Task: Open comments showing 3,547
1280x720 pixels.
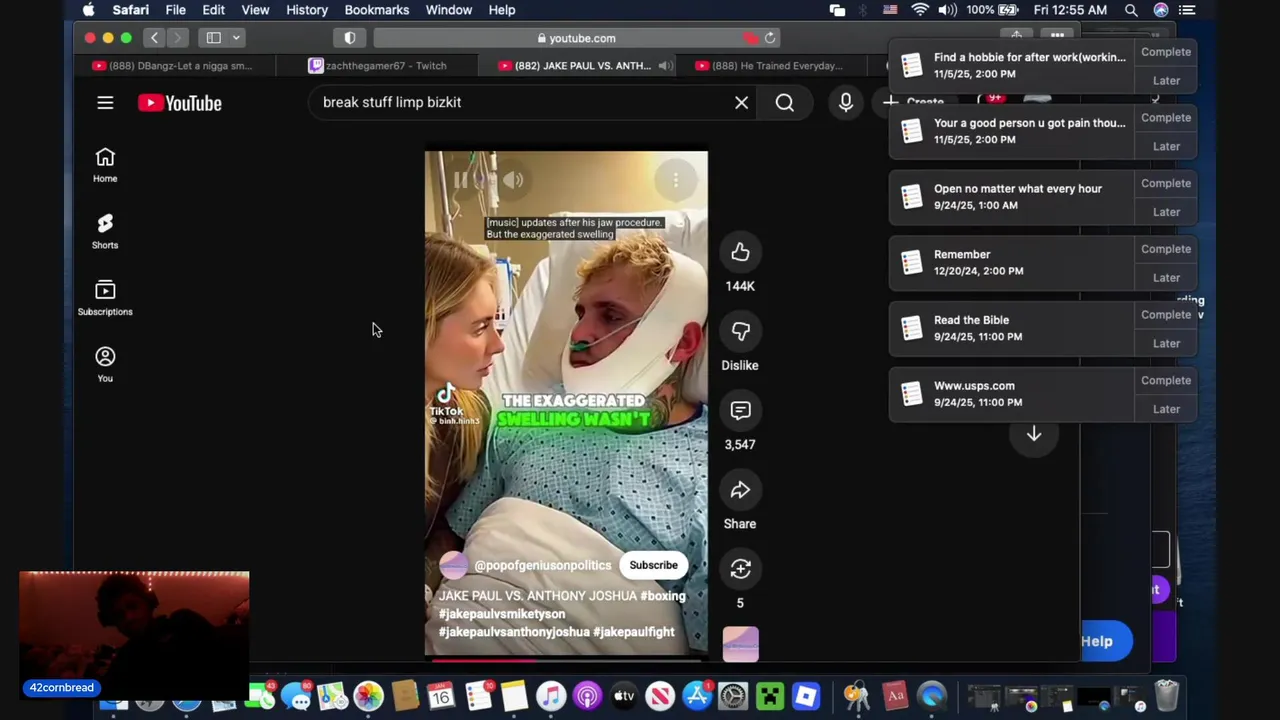Action: tap(740, 411)
